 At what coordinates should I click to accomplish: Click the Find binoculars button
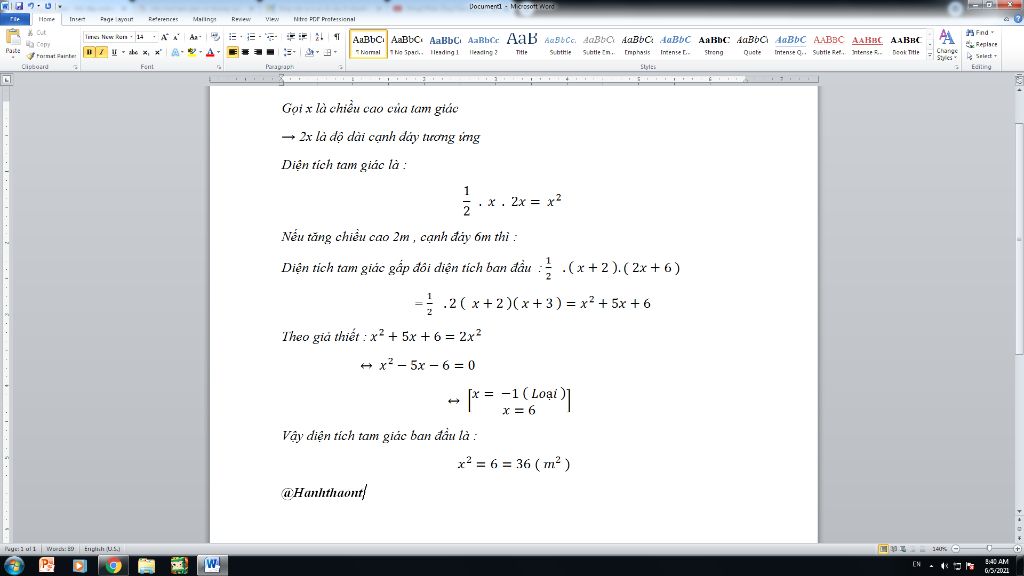[979, 33]
